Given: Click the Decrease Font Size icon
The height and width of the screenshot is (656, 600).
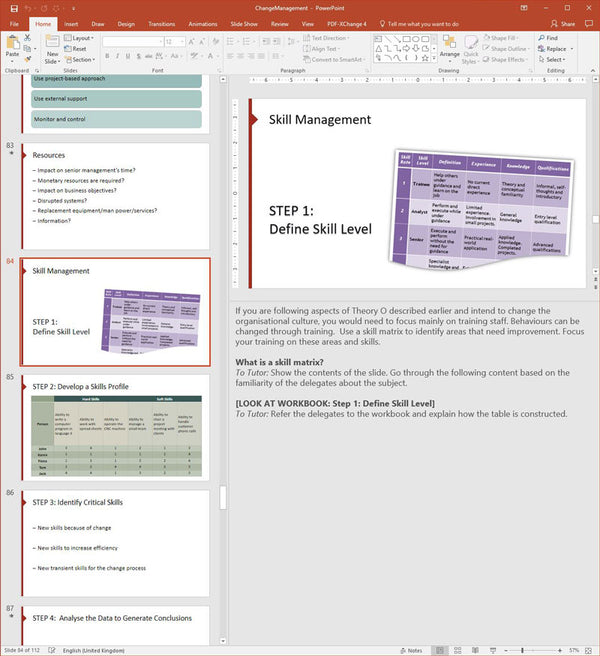Looking at the screenshot, I should click(x=202, y=42).
